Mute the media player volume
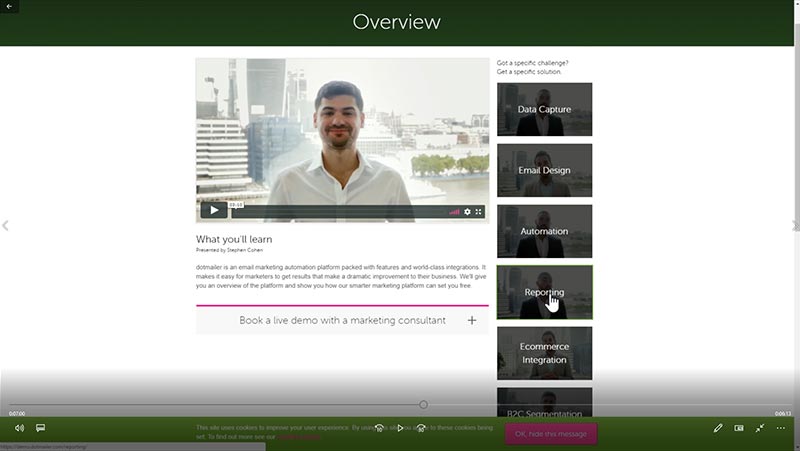 [x=19, y=428]
